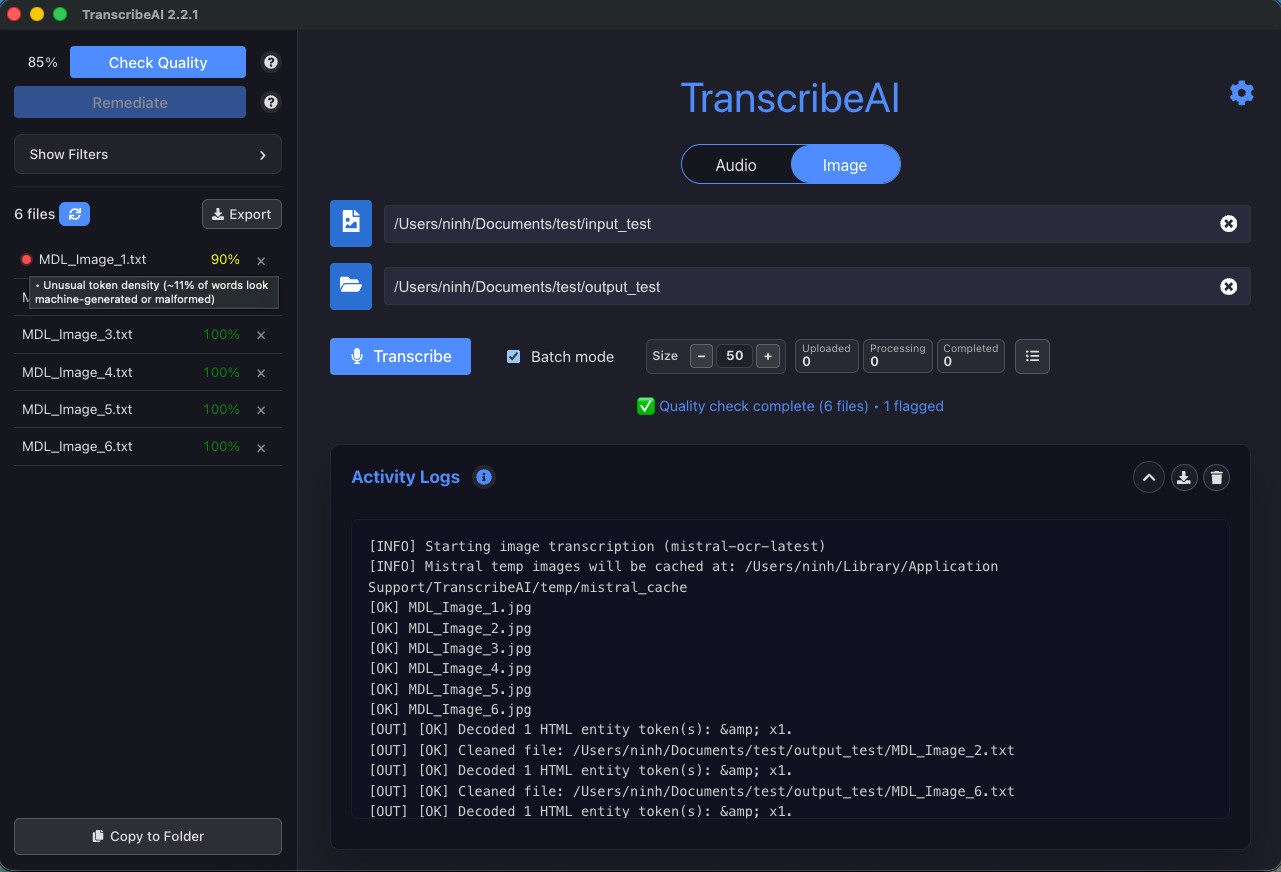Switch to the Image tab
Screen dimensions: 1281x872
(x=845, y=165)
